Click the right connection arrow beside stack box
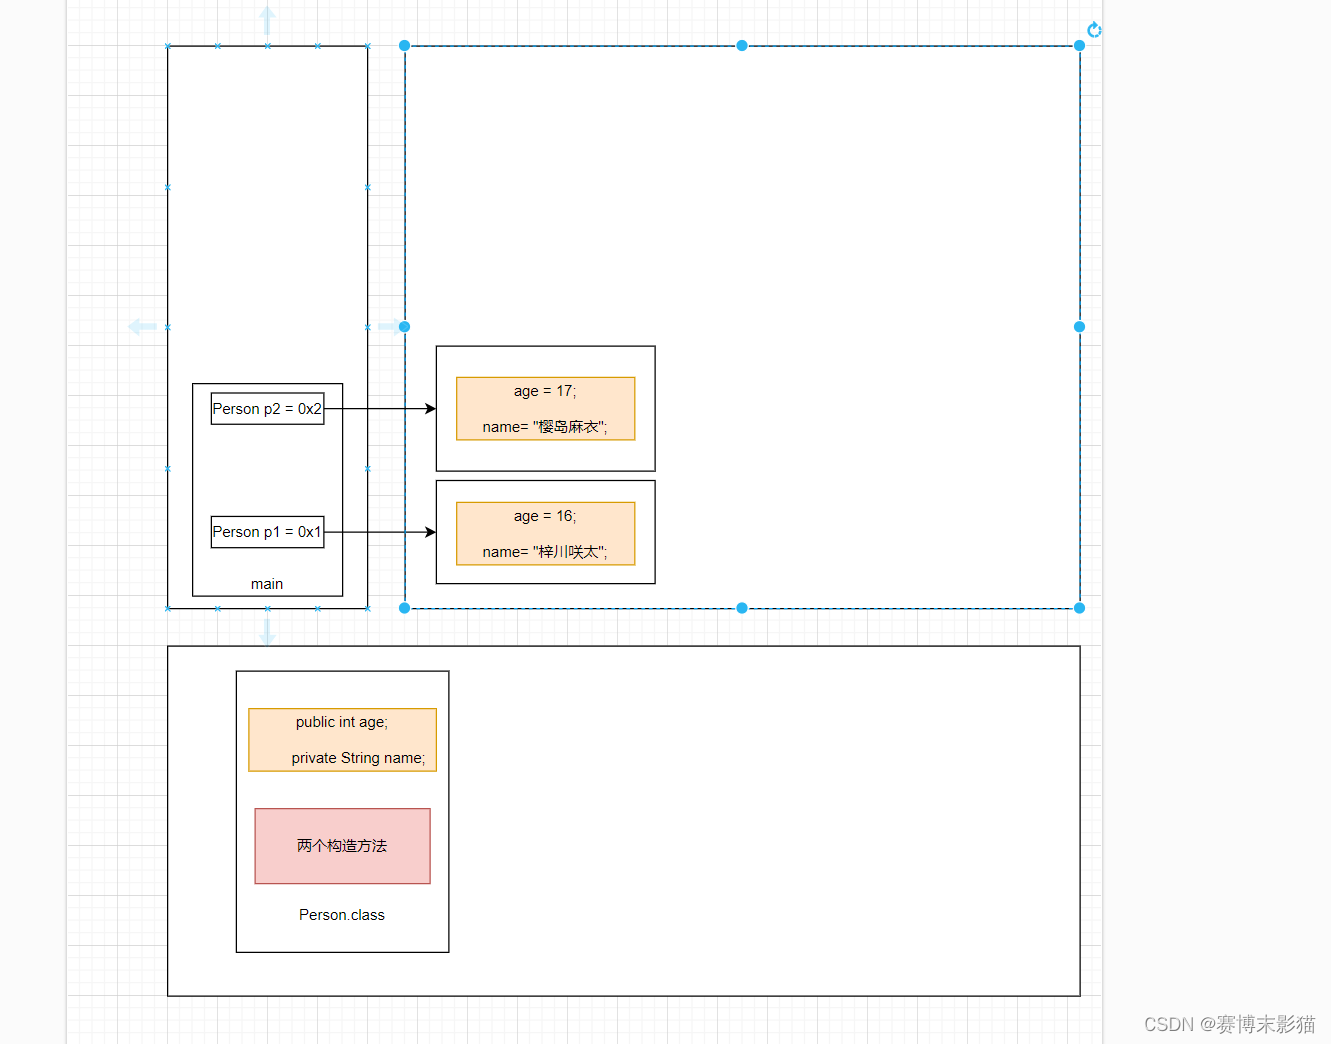This screenshot has width=1331, height=1044. [x=390, y=326]
